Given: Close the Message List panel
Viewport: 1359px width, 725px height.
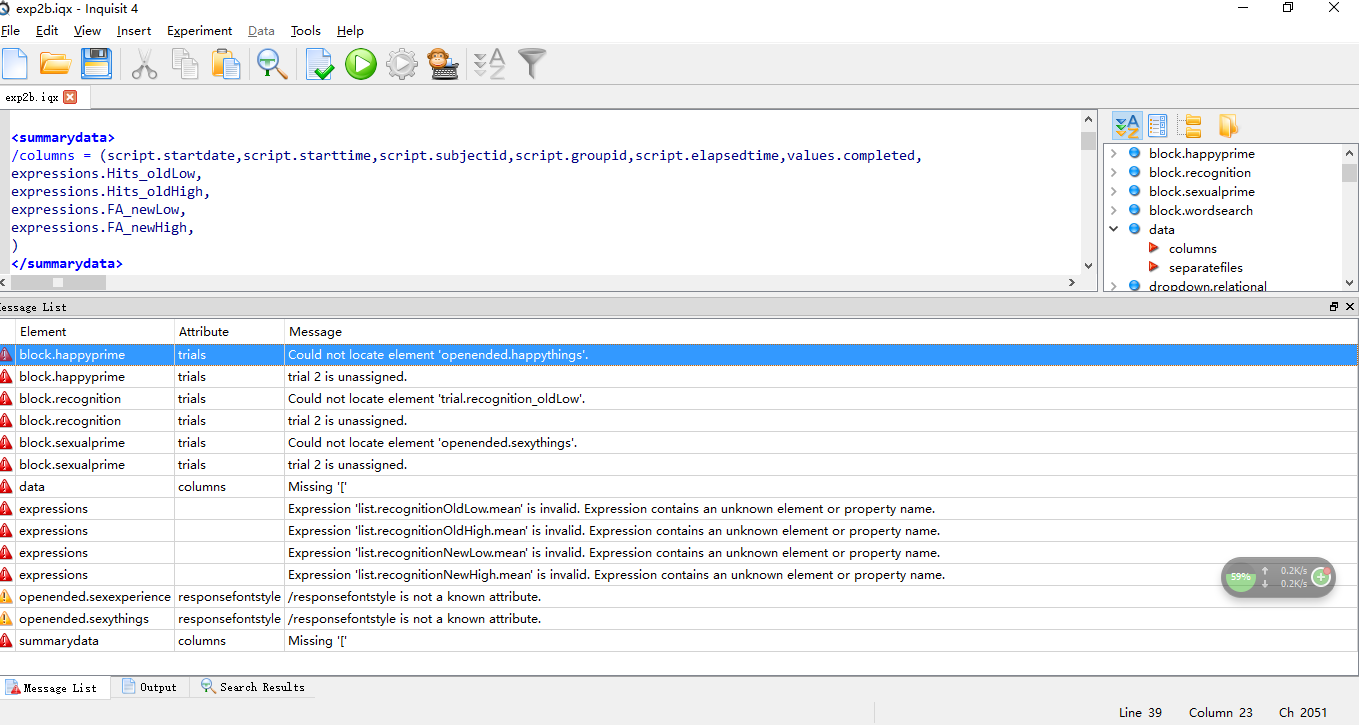Looking at the screenshot, I should pyautogui.click(x=1350, y=307).
